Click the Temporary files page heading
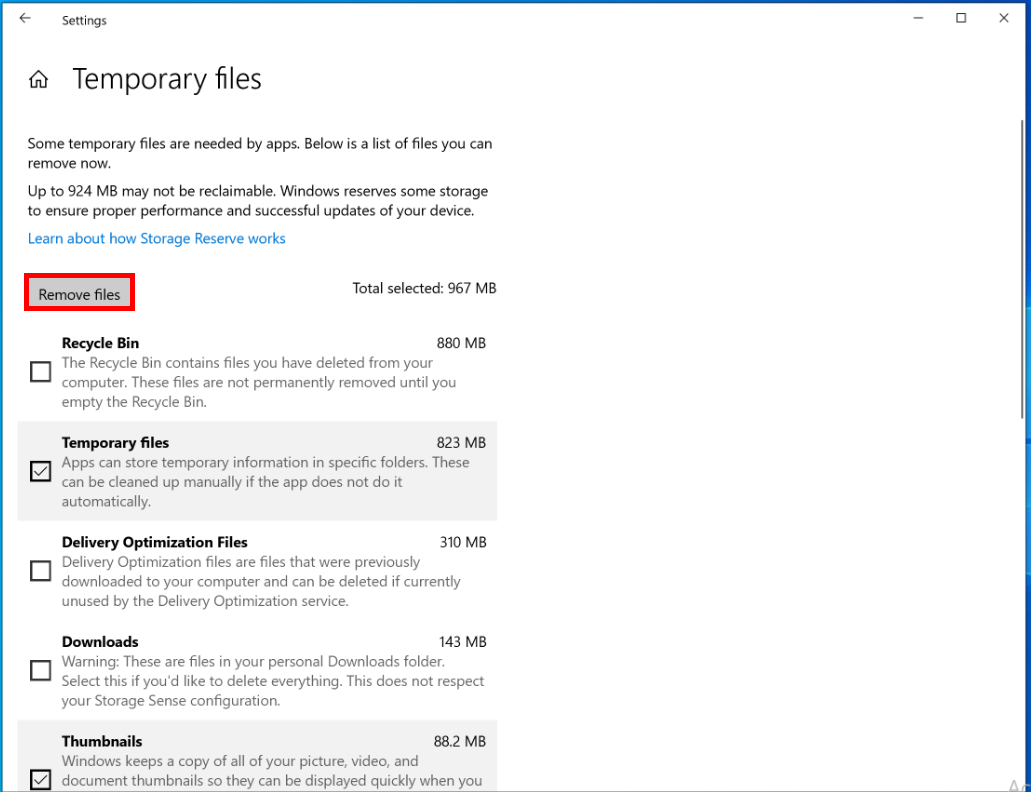Viewport: 1031px width, 792px height. [167, 80]
